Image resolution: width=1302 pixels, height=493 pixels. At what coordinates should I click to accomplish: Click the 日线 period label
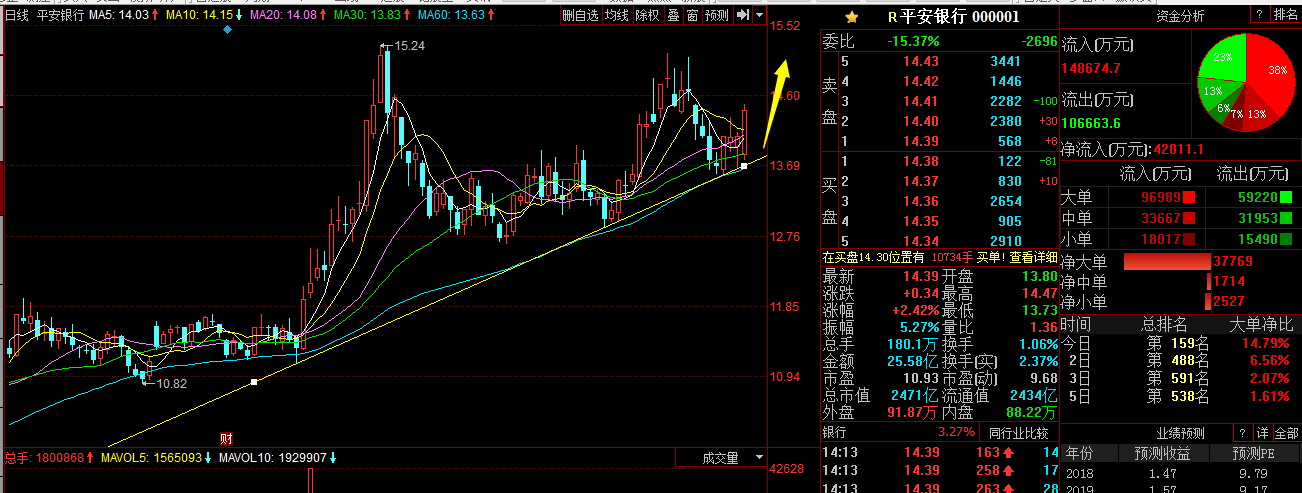[x=17, y=16]
